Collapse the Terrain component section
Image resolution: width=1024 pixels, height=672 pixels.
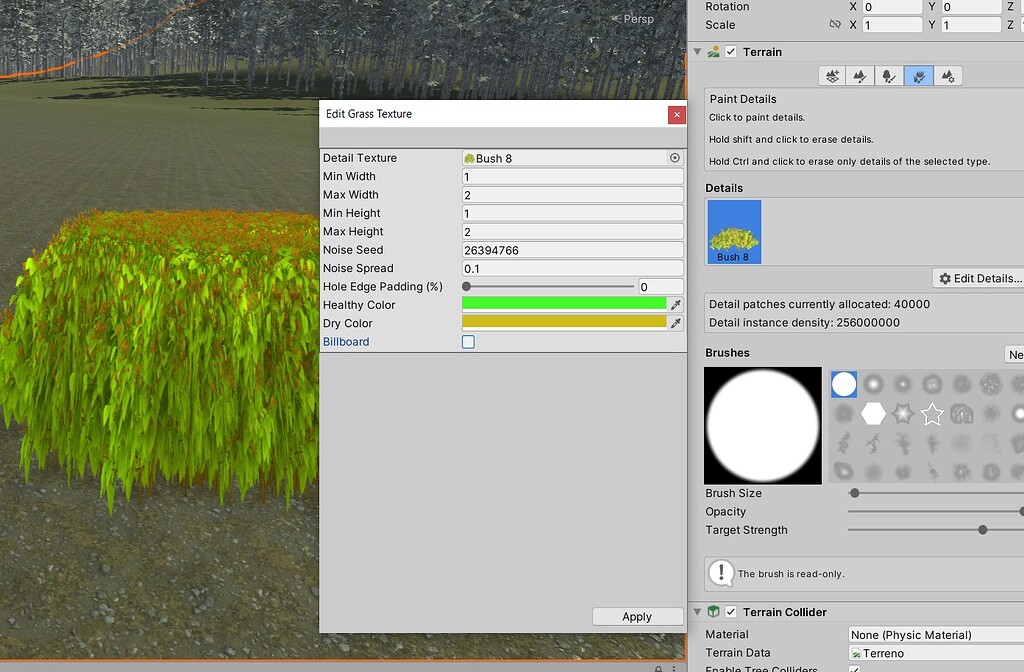(x=697, y=51)
